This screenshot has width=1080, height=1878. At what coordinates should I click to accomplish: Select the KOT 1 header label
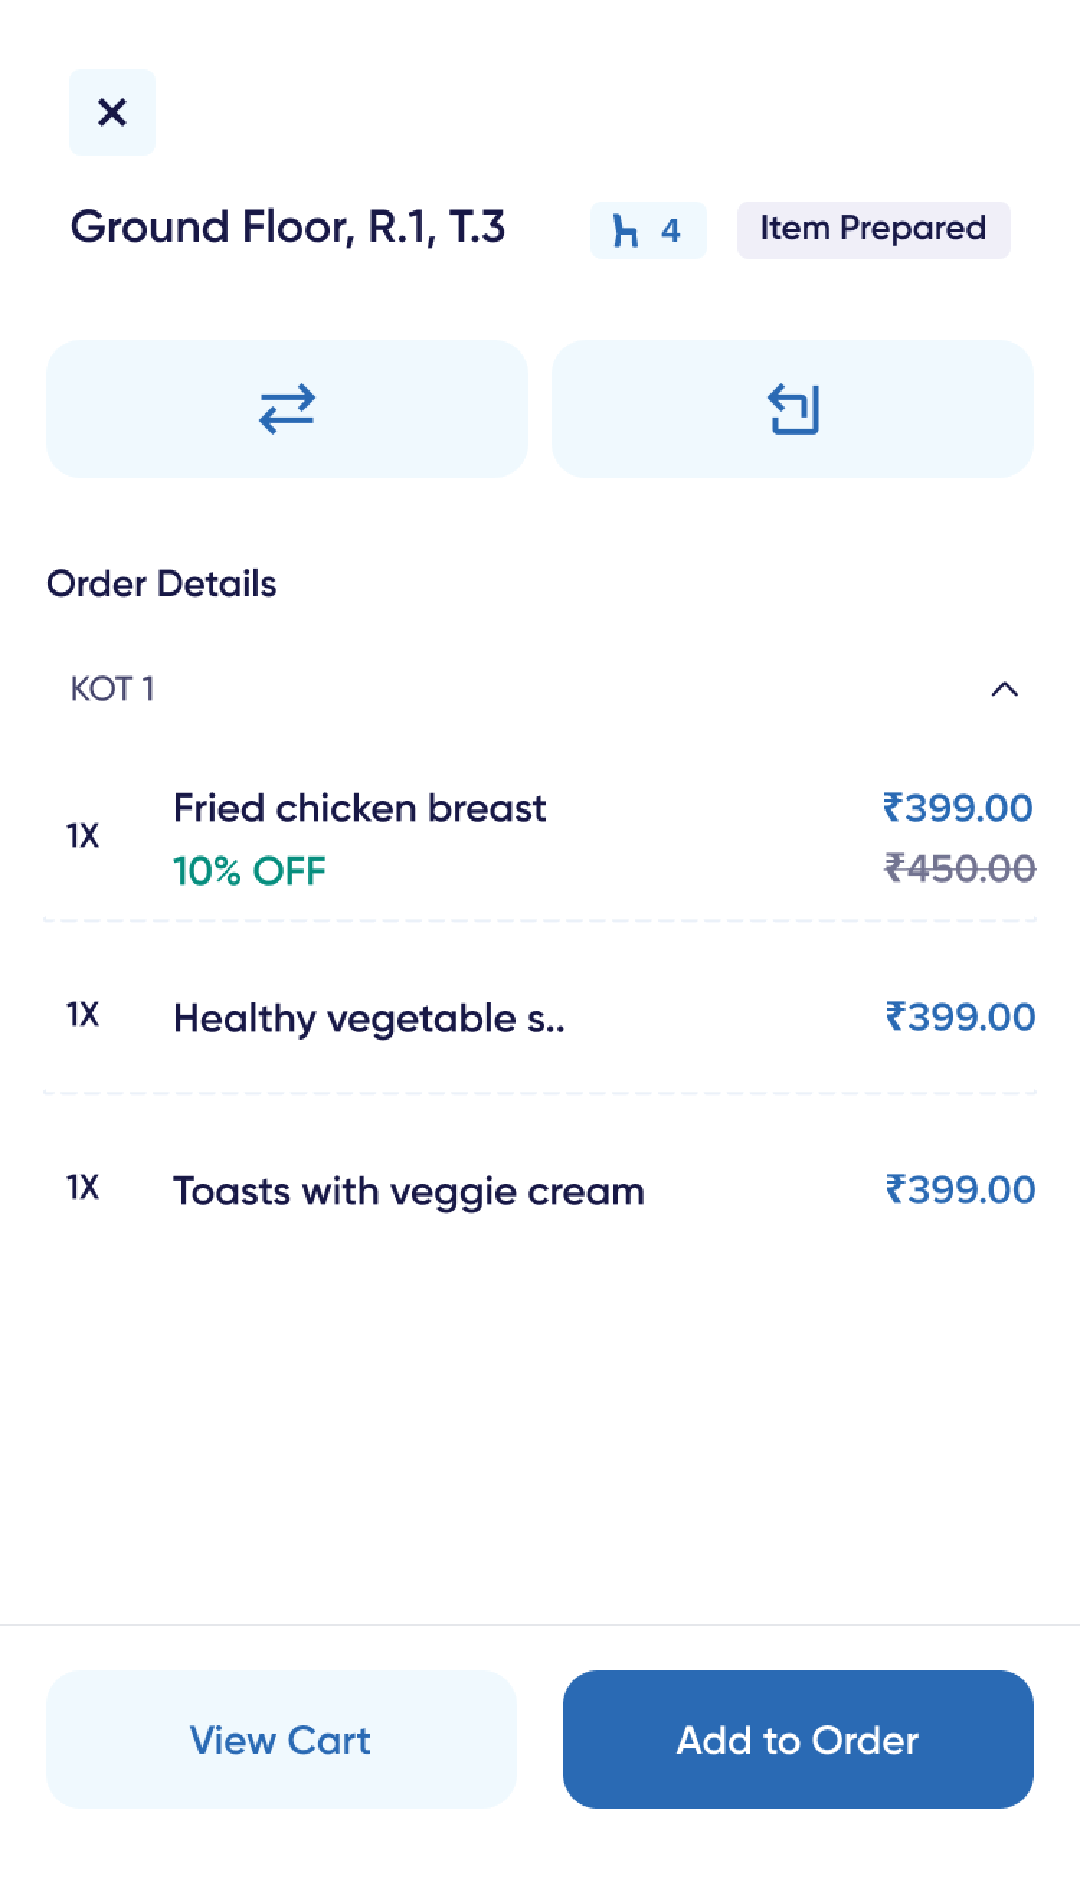(112, 689)
